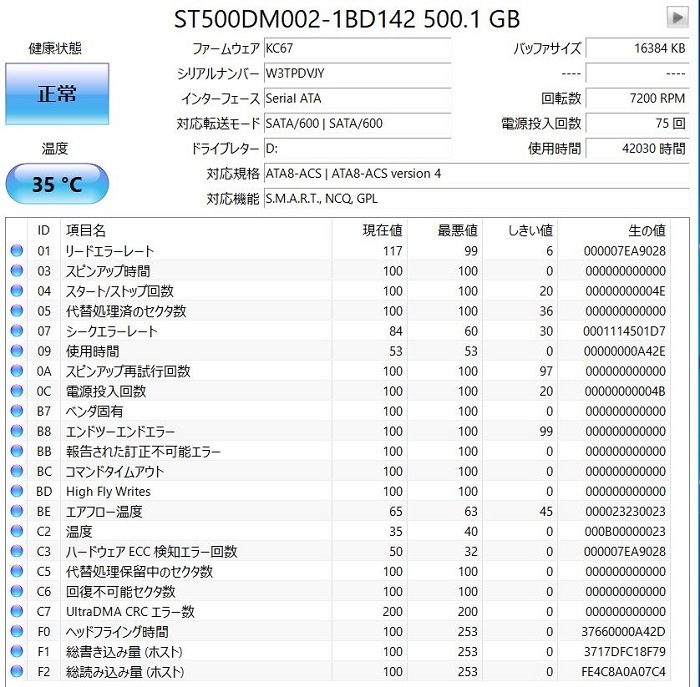The image size is (700, 687).
Task: Select the 代替処理済のセクタ数 attribute name
Action: point(126,311)
